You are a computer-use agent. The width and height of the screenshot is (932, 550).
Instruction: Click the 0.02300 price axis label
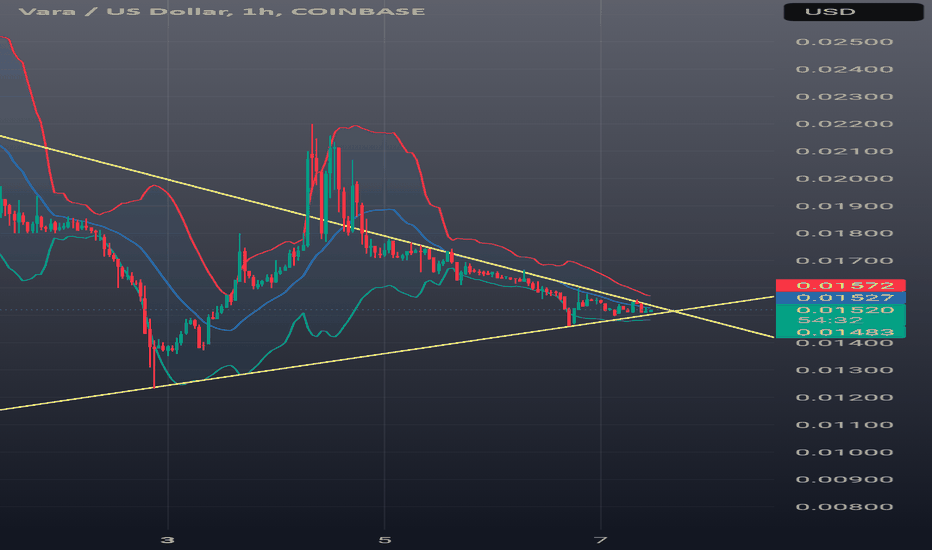coord(844,96)
